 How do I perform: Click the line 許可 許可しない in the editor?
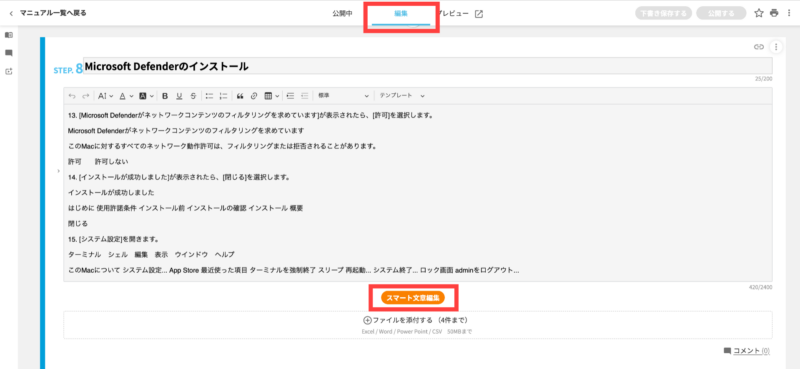(x=98, y=162)
